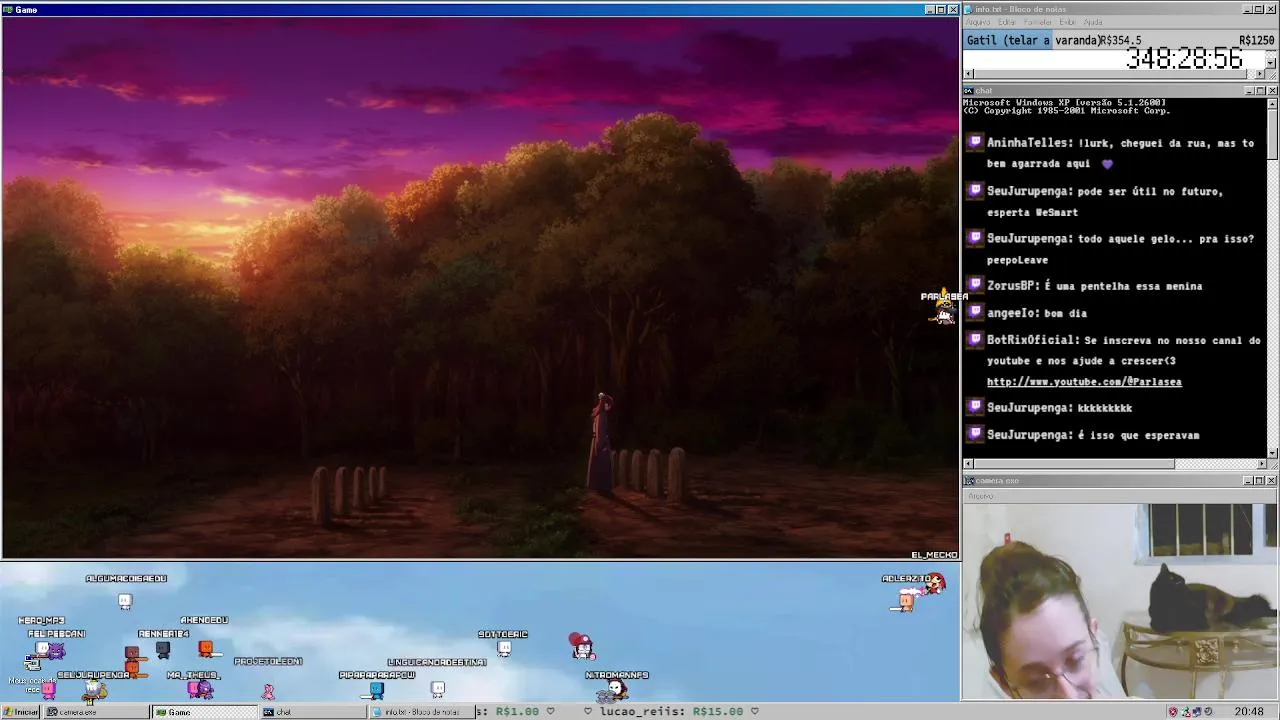Click the red mushroom-hat avatar sprite
Screen dimensions: 1280x720
[x=581, y=647]
